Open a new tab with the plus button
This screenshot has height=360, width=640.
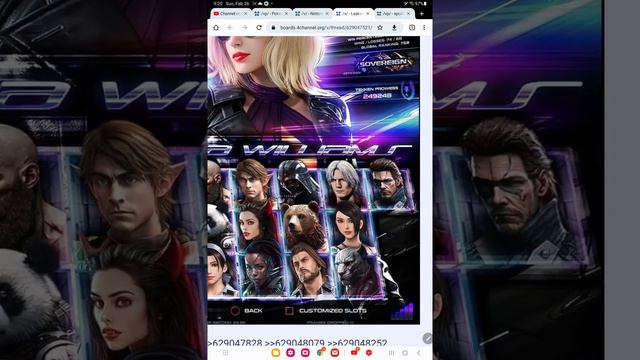[422, 13]
